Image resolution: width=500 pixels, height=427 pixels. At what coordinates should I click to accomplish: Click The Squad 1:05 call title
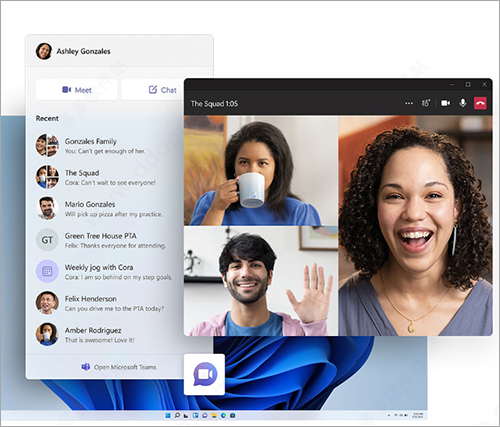[214, 104]
